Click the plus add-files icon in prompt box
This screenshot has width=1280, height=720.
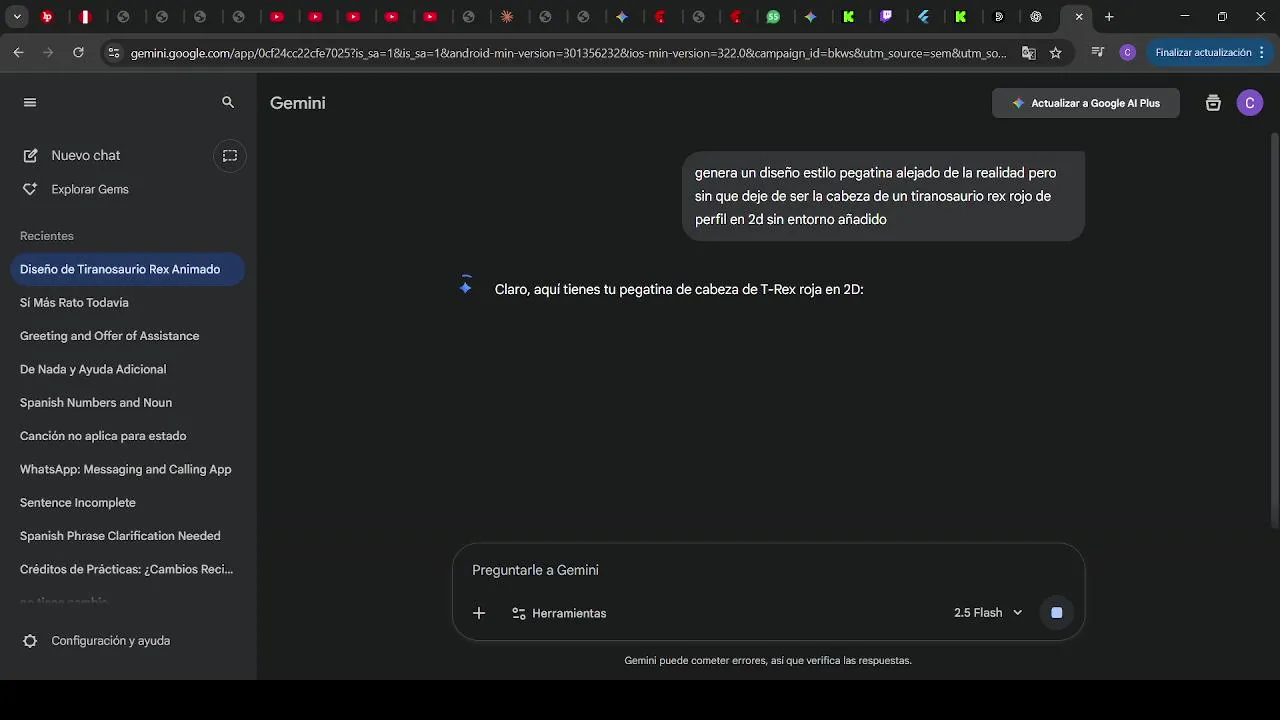479,613
